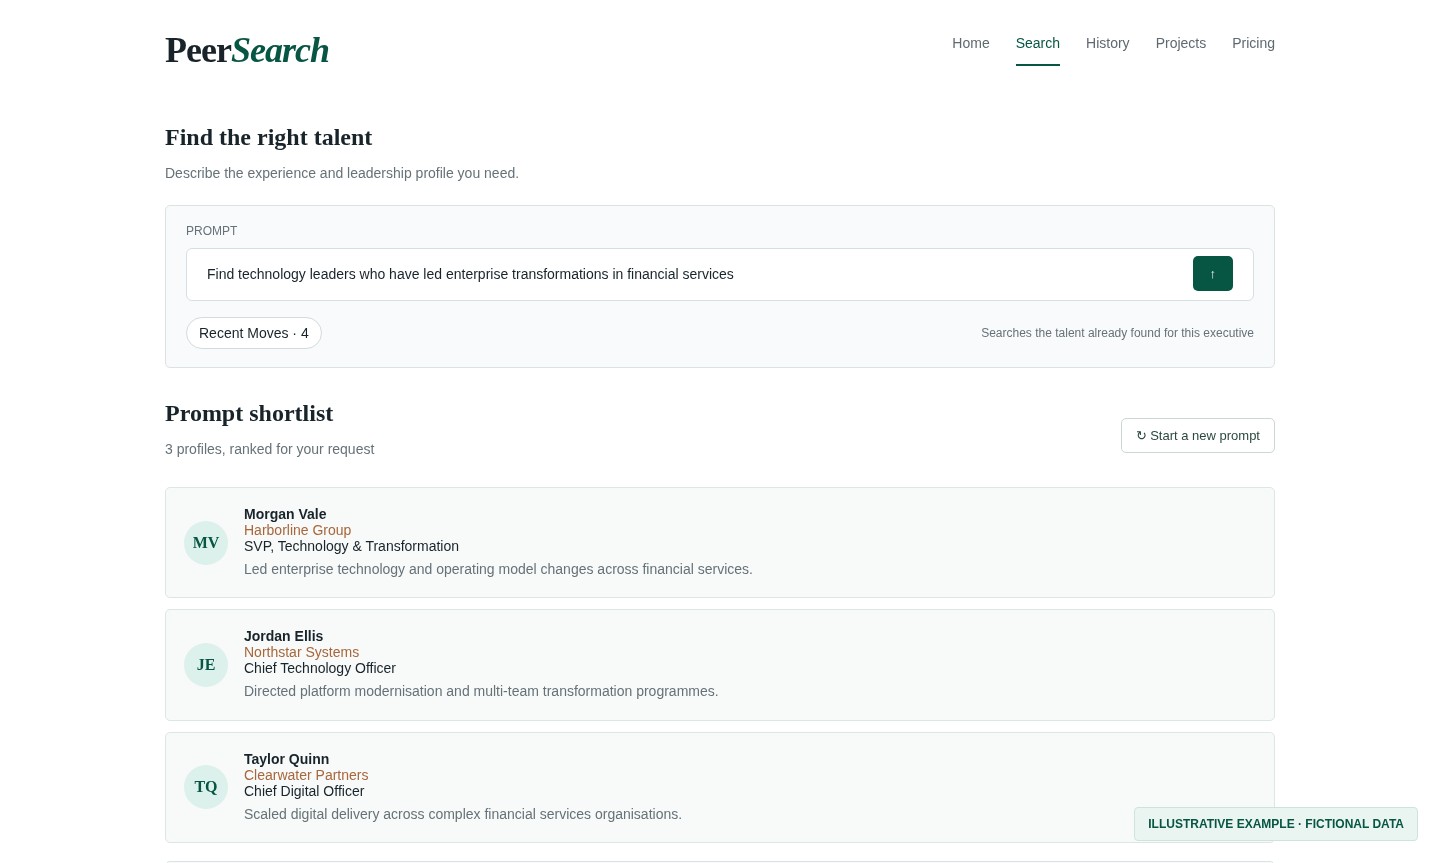Click Jordan Ellis's platform modernisation summary
Screen dimensions: 1440x863
pos(481,691)
